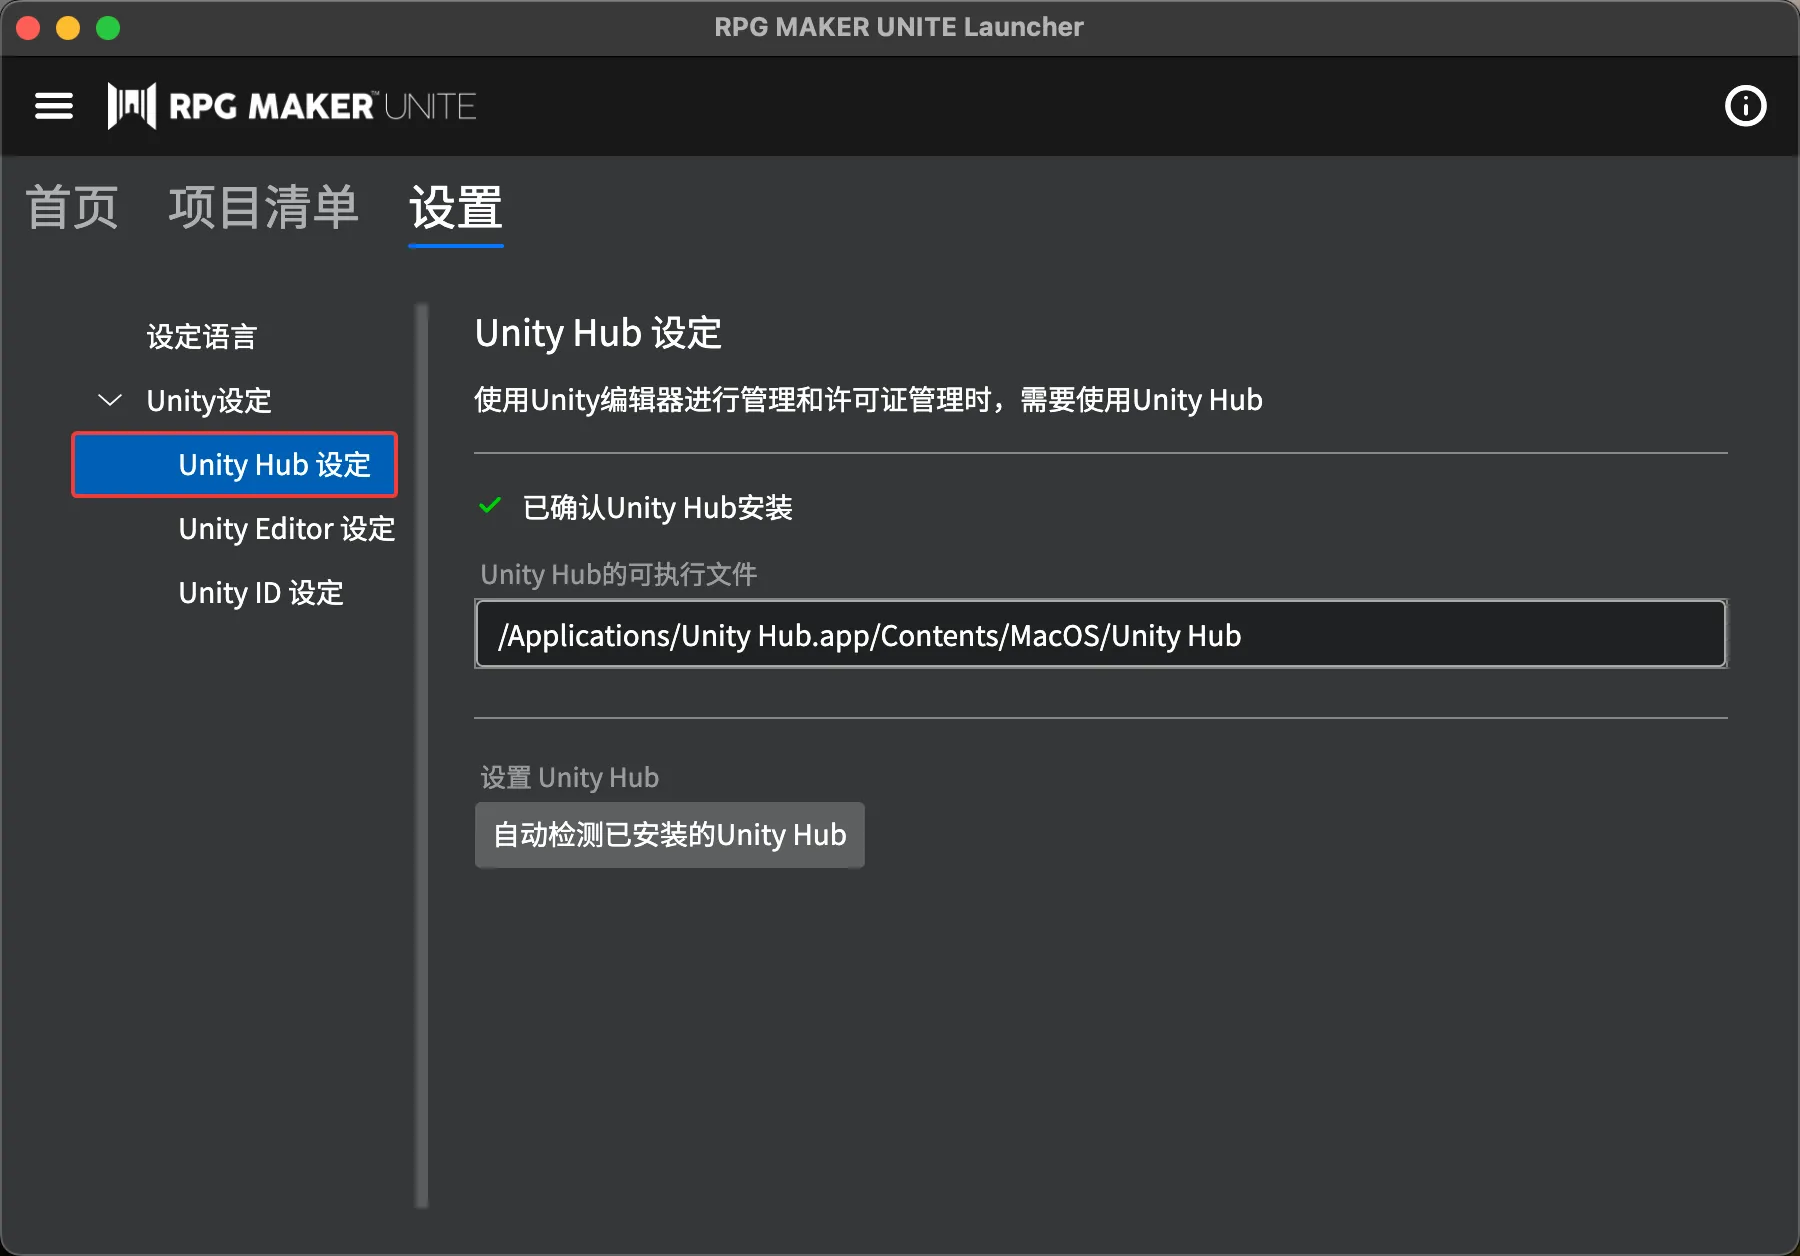This screenshot has width=1800, height=1256.
Task: Click the 已确认Unity Hub安装 text
Action: coord(658,508)
